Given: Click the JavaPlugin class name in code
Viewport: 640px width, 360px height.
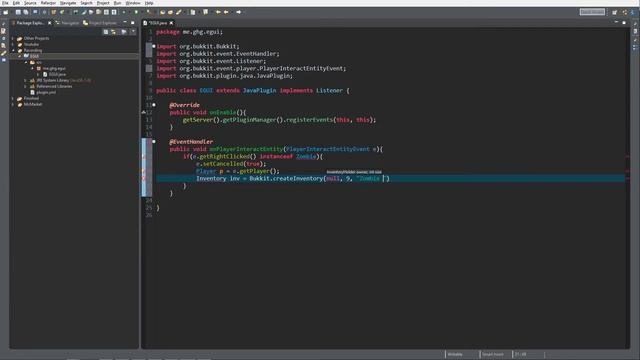Looking at the screenshot, I should point(260,90).
